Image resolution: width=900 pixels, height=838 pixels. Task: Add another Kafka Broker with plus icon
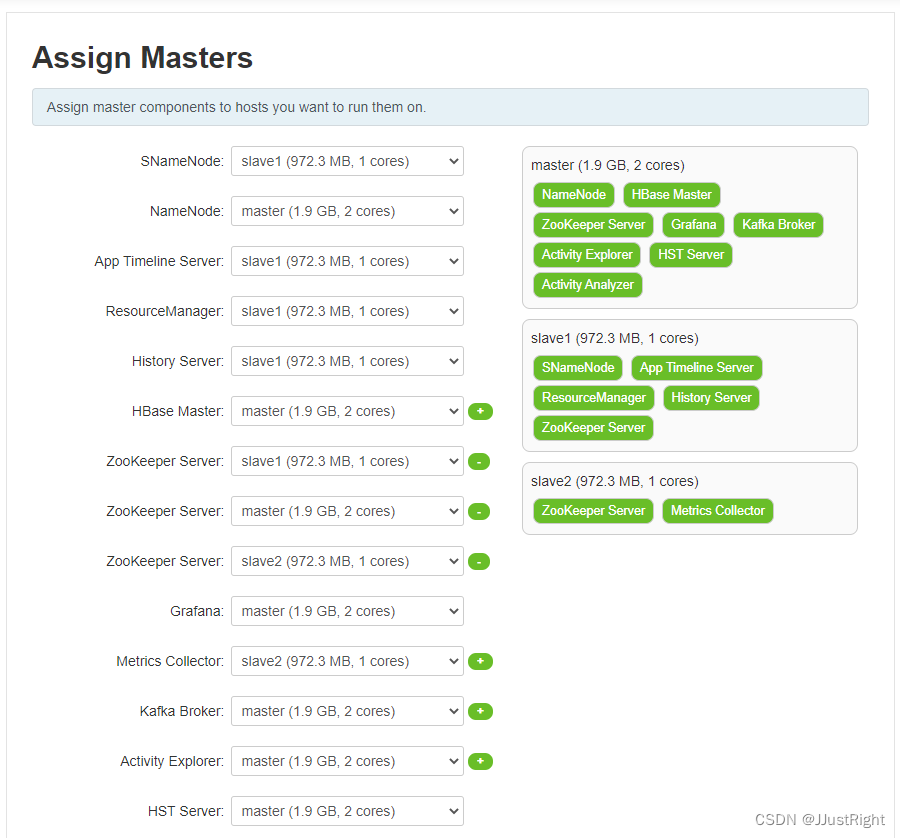click(x=480, y=711)
